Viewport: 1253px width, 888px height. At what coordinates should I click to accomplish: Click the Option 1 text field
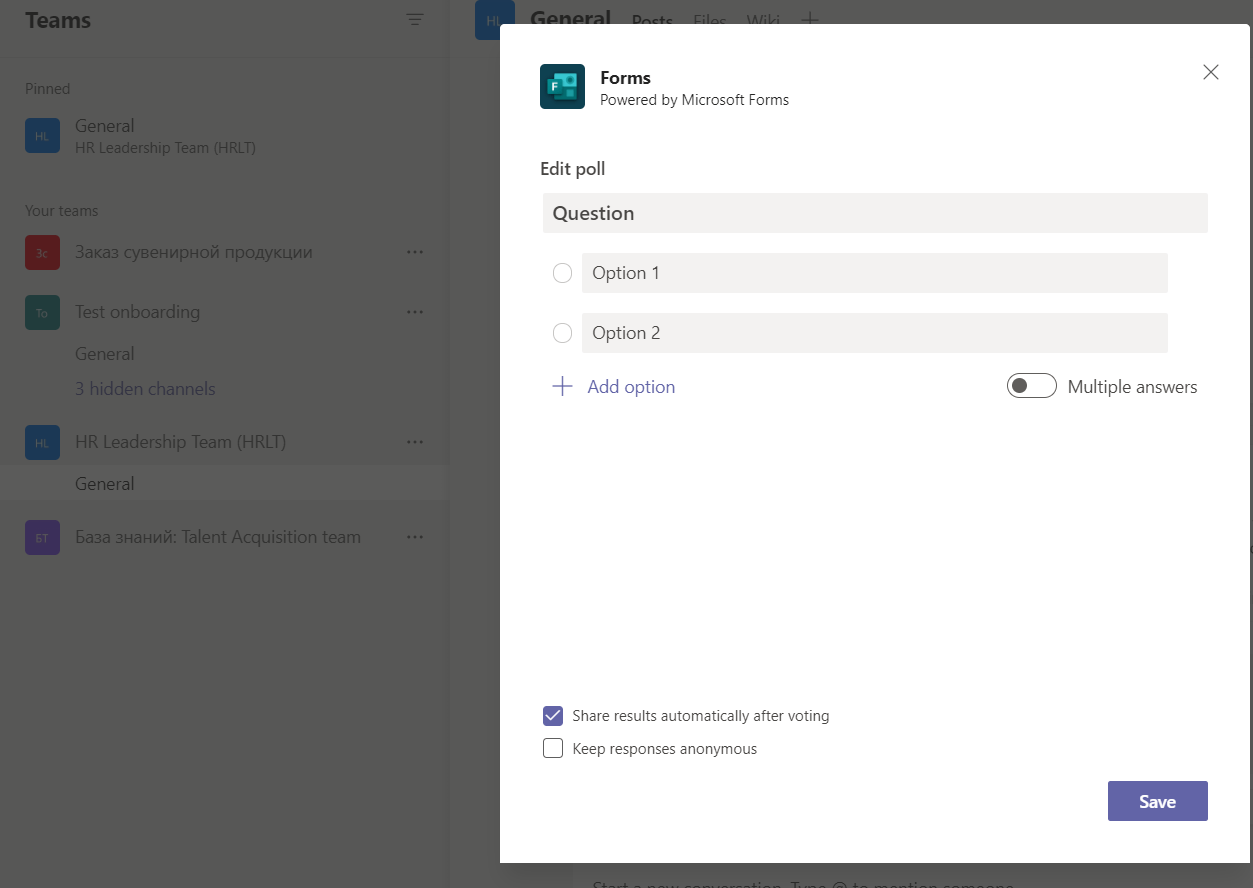coord(875,273)
